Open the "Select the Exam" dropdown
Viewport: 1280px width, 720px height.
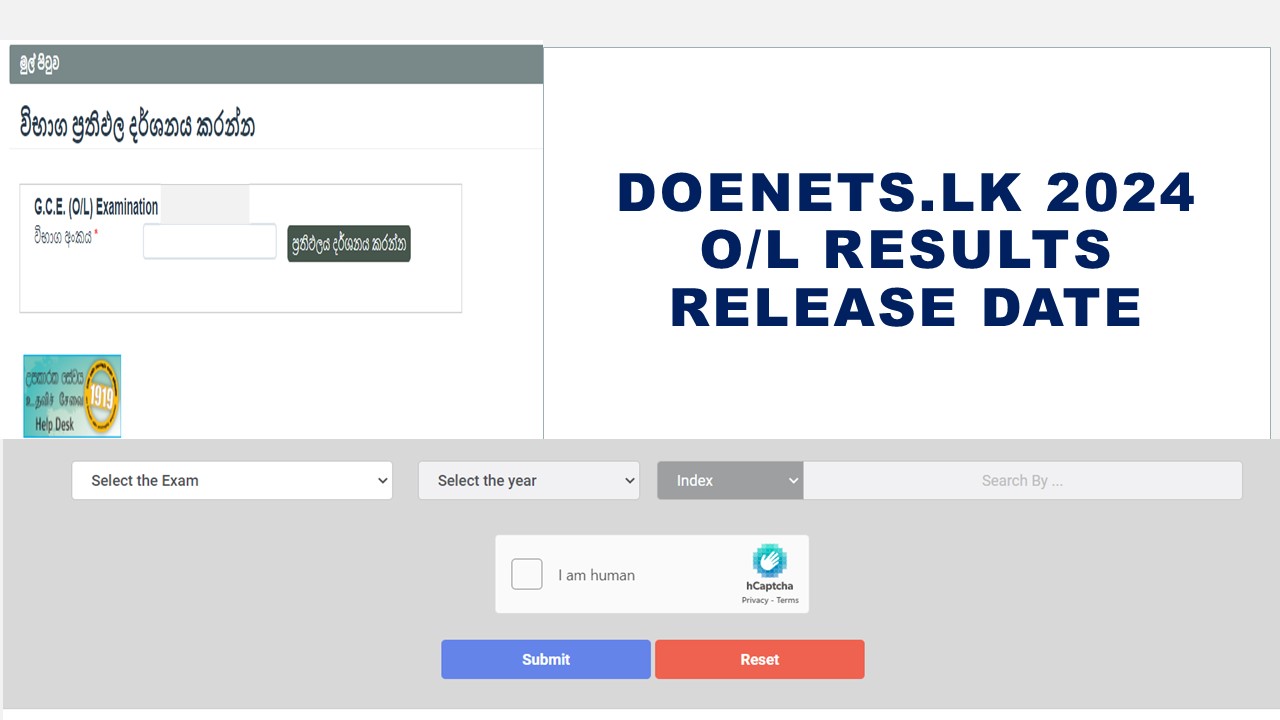[232, 480]
